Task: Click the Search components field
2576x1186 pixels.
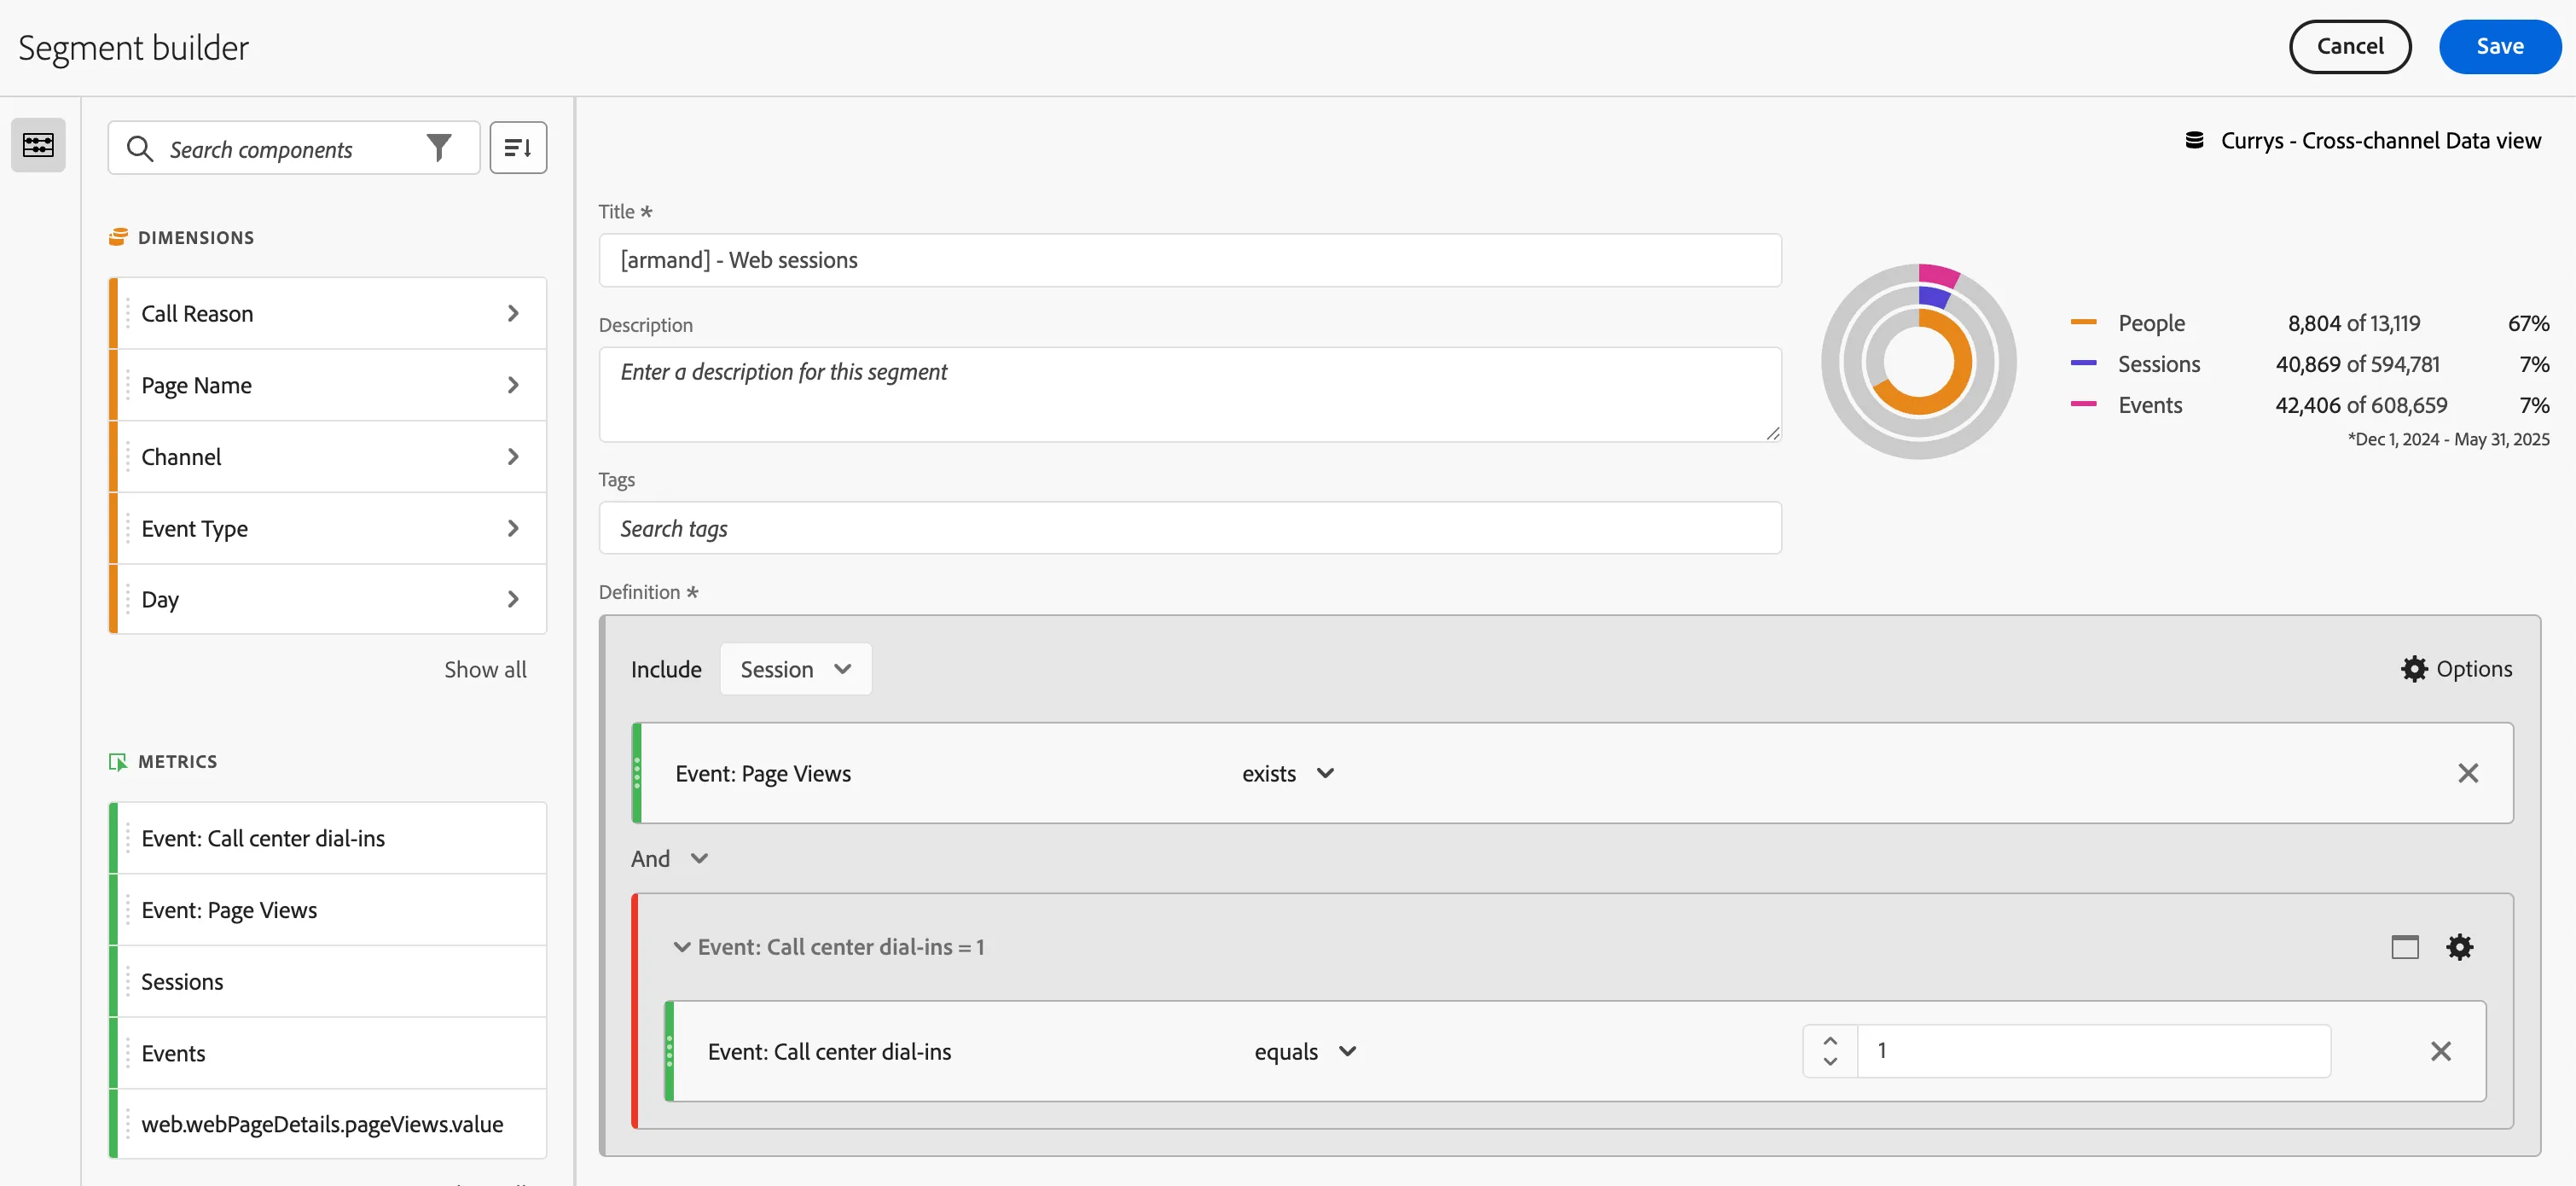Action: click(x=293, y=149)
